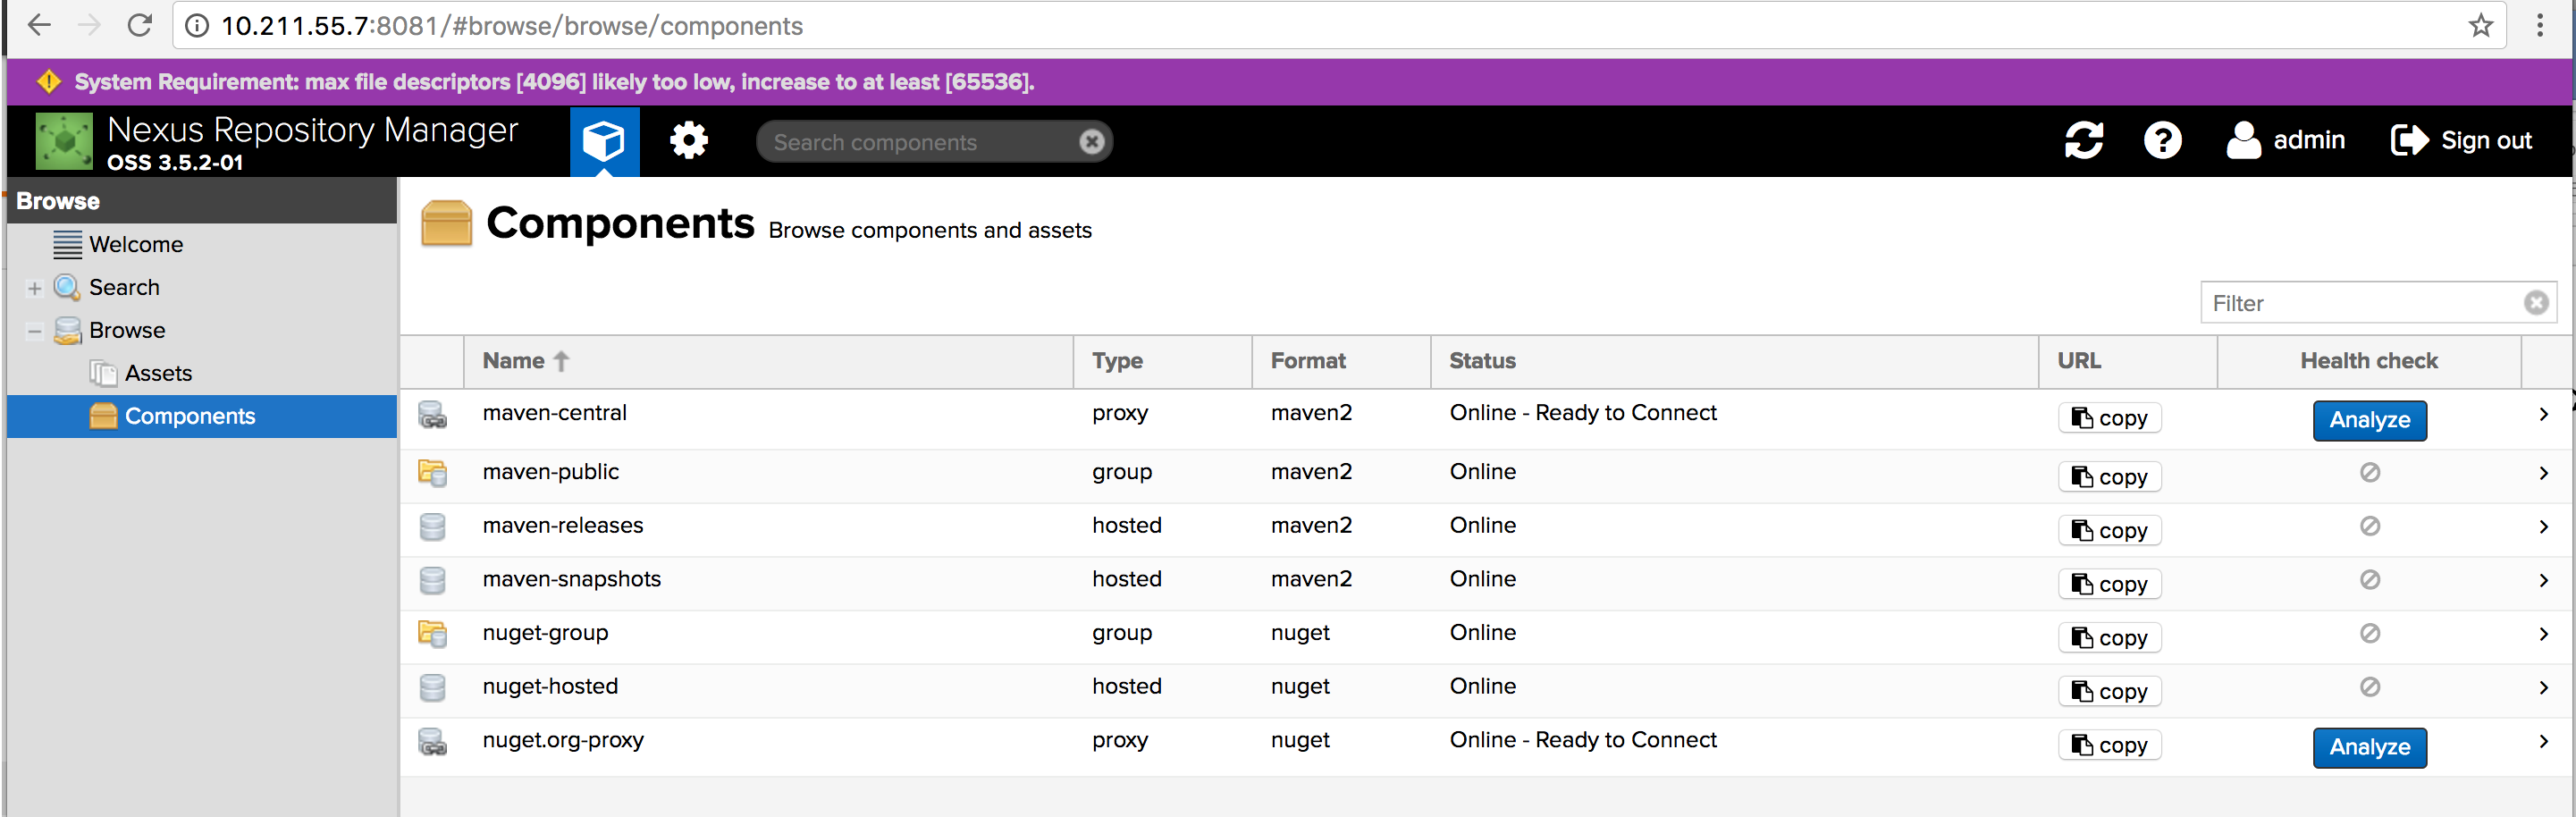Viewport: 2576px width, 817px height.
Task: Collapse the Browse tree node
Action: (35, 331)
